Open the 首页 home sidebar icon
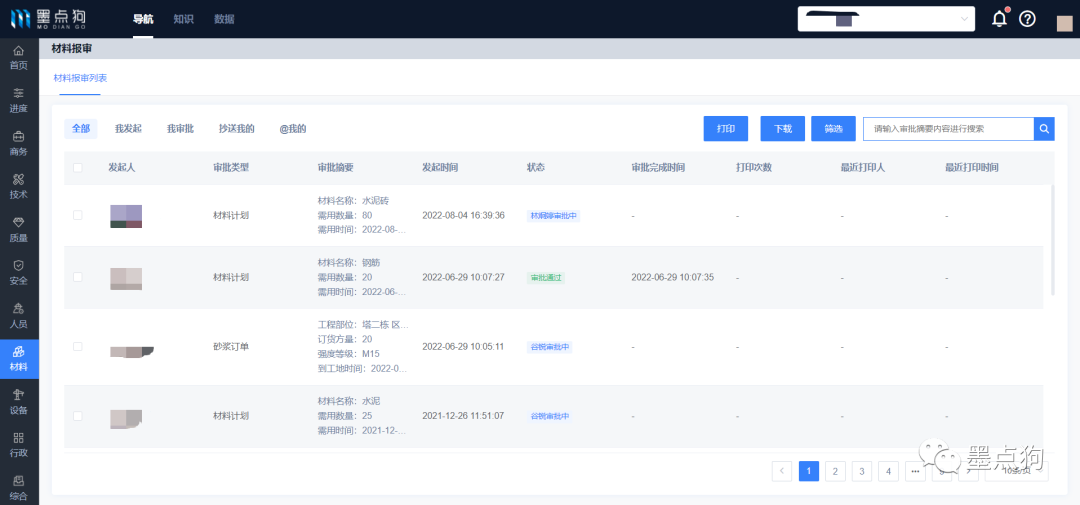Screen dimensions: 1080x505 coord(19,57)
